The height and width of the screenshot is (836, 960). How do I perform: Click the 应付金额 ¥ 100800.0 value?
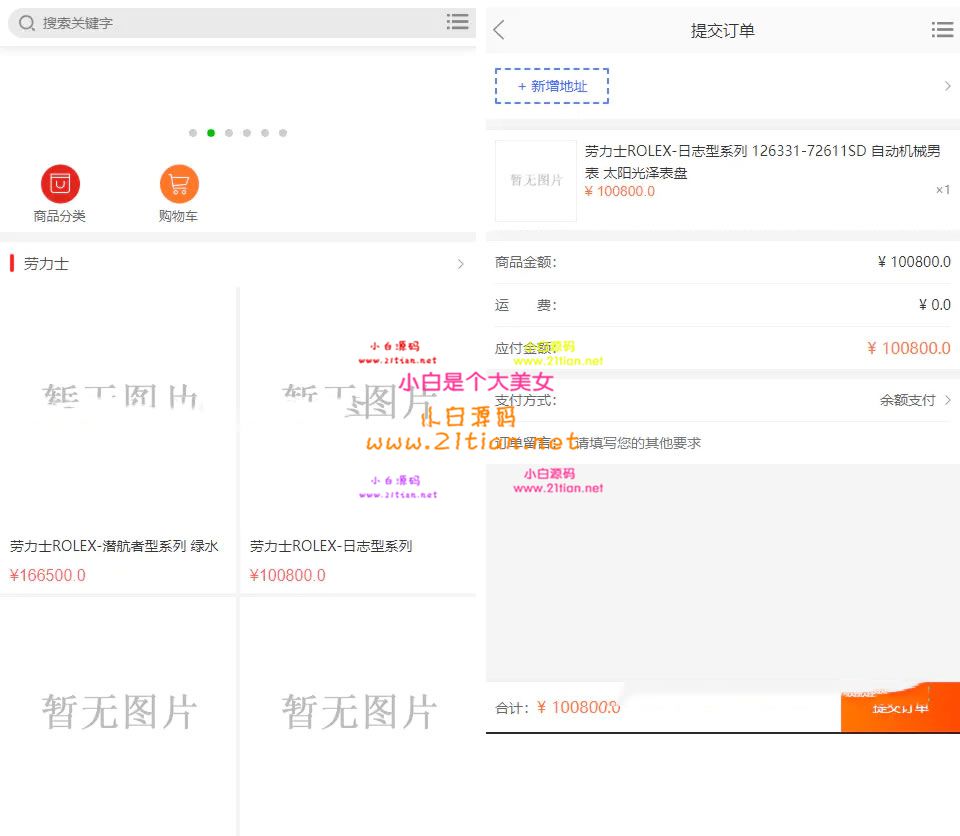(x=909, y=348)
